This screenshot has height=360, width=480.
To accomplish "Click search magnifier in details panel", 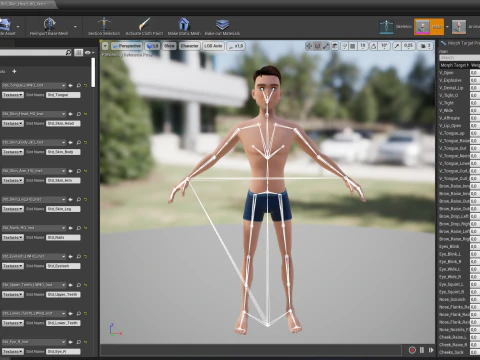I will 68,52.
